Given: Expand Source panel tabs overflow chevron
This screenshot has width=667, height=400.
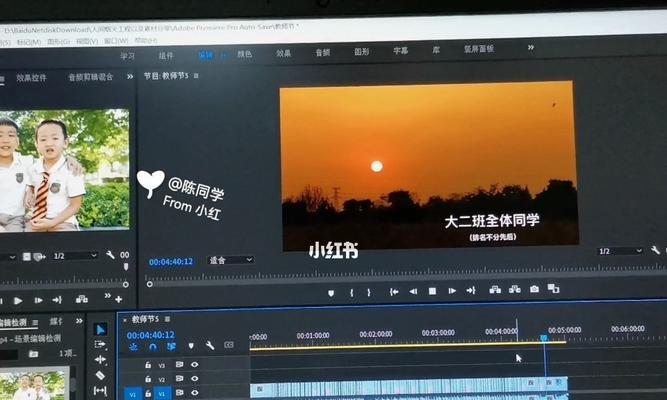Looking at the screenshot, I should (x=130, y=77).
